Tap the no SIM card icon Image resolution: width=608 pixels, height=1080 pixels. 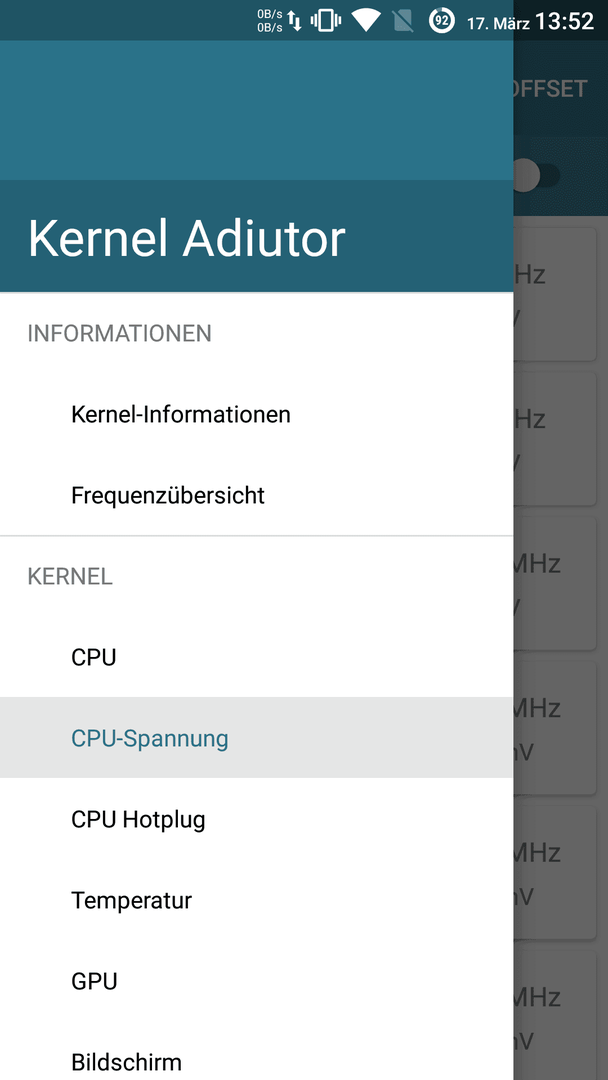point(403,20)
